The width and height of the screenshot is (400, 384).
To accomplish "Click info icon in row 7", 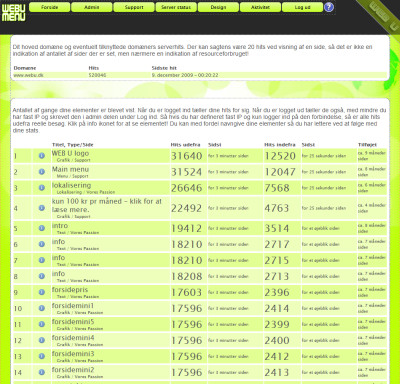I will pos(42,260).
